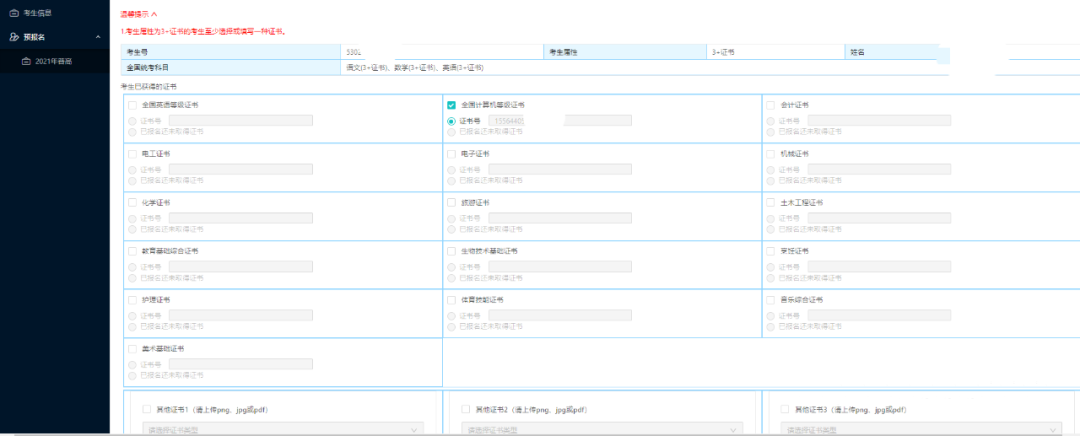Click 烹饪证书 certificate number field
The width and height of the screenshot is (1080, 436).
[x=880, y=267]
